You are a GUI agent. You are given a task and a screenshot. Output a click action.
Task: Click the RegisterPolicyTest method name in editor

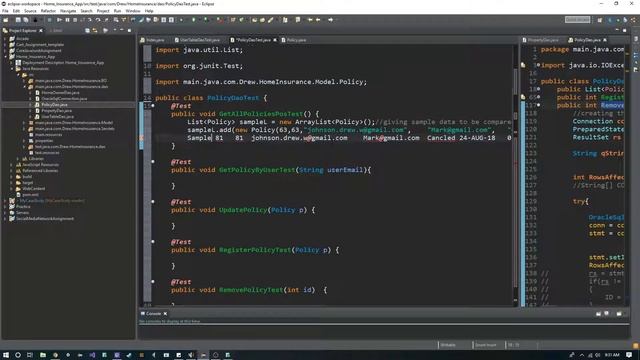[255, 250]
